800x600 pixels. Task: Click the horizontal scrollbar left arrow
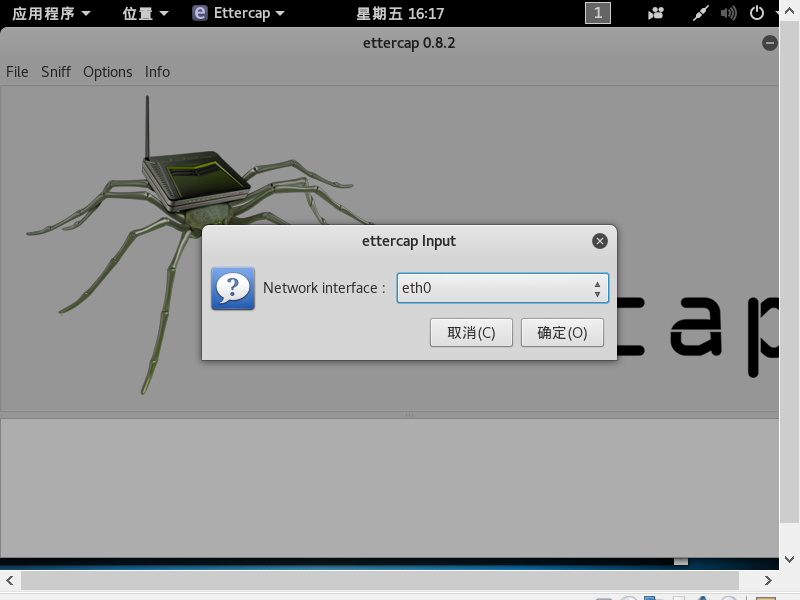10,581
